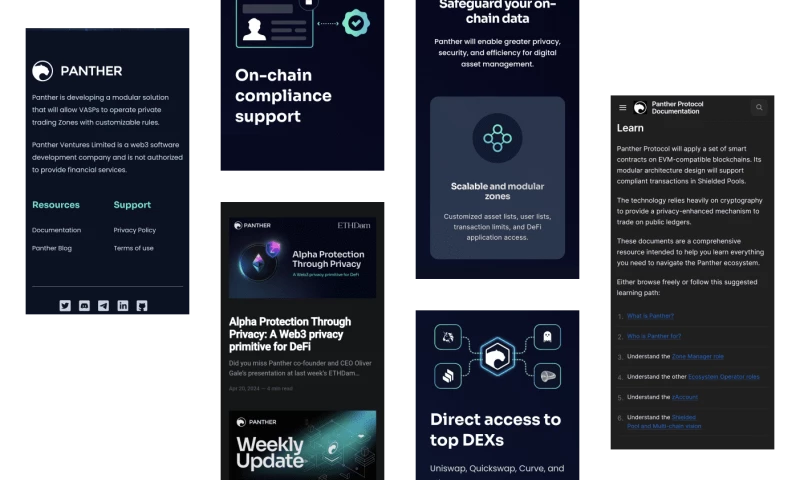The image size is (800, 480).
Task: Open the Shielded Pool and Multi-chain vision link
Action: click(x=664, y=422)
